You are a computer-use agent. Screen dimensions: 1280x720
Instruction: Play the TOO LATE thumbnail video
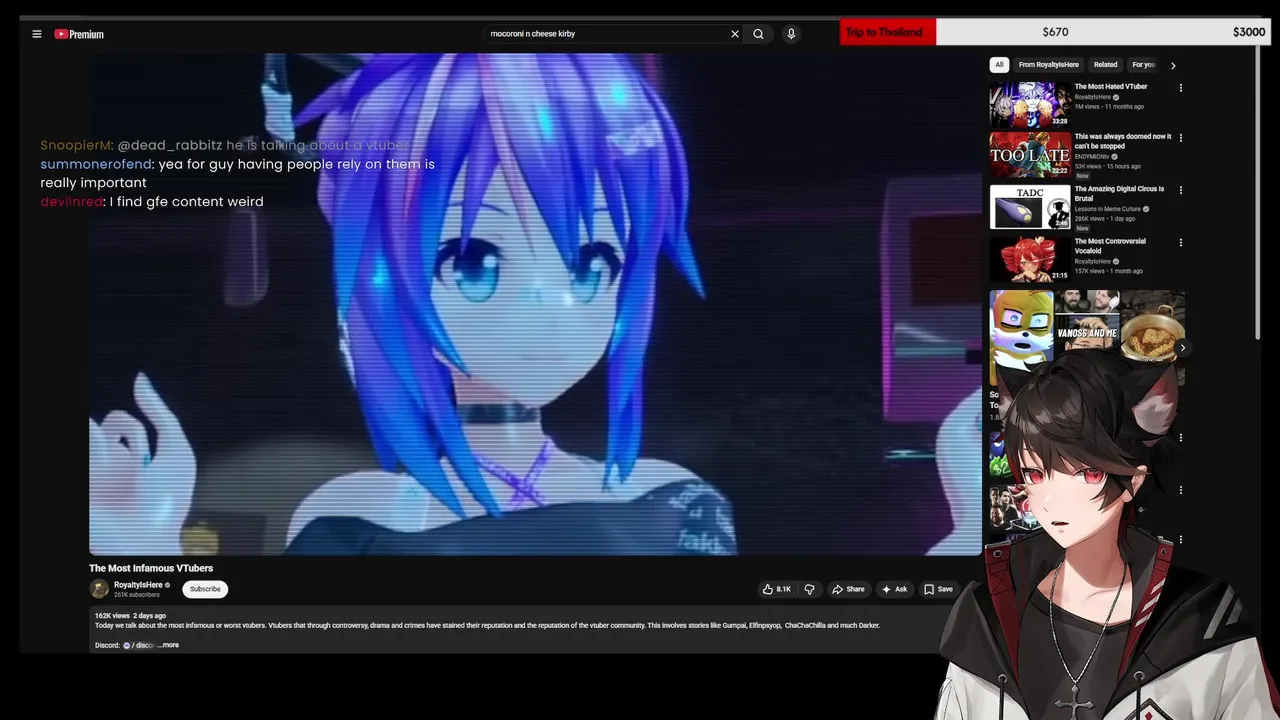1030,155
